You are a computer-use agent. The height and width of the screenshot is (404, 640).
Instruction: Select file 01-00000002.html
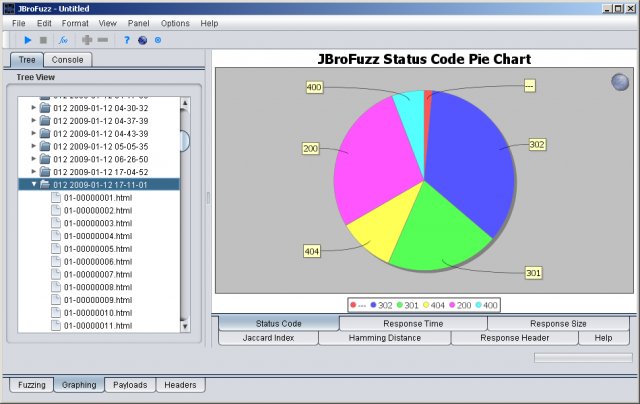(x=98, y=211)
